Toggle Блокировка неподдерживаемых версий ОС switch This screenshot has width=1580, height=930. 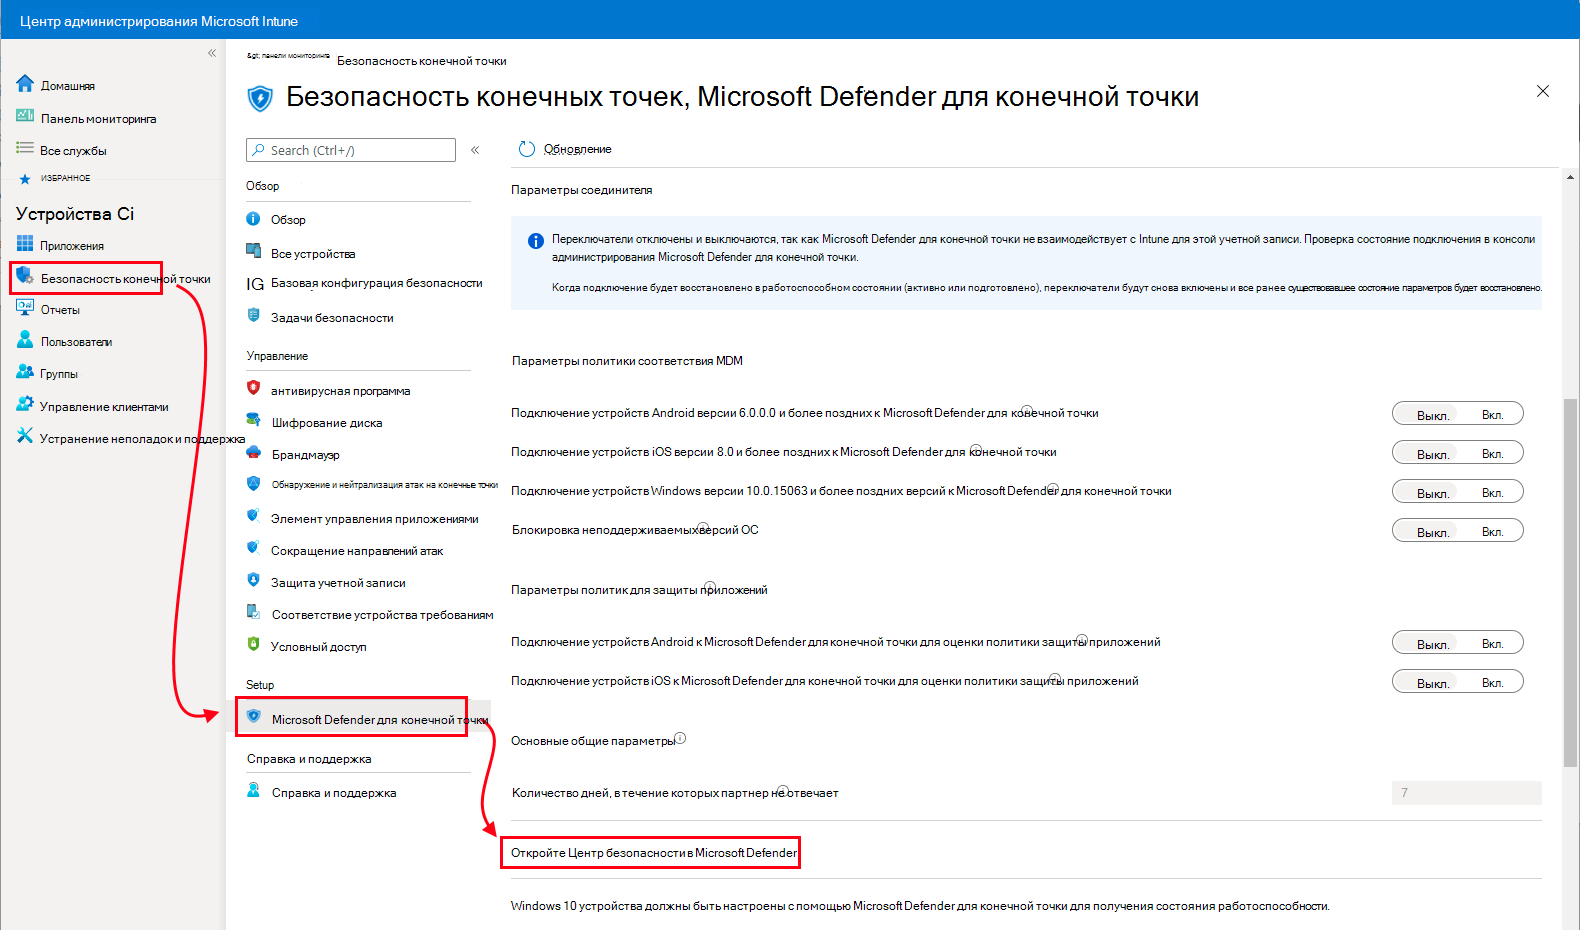coord(1457,531)
